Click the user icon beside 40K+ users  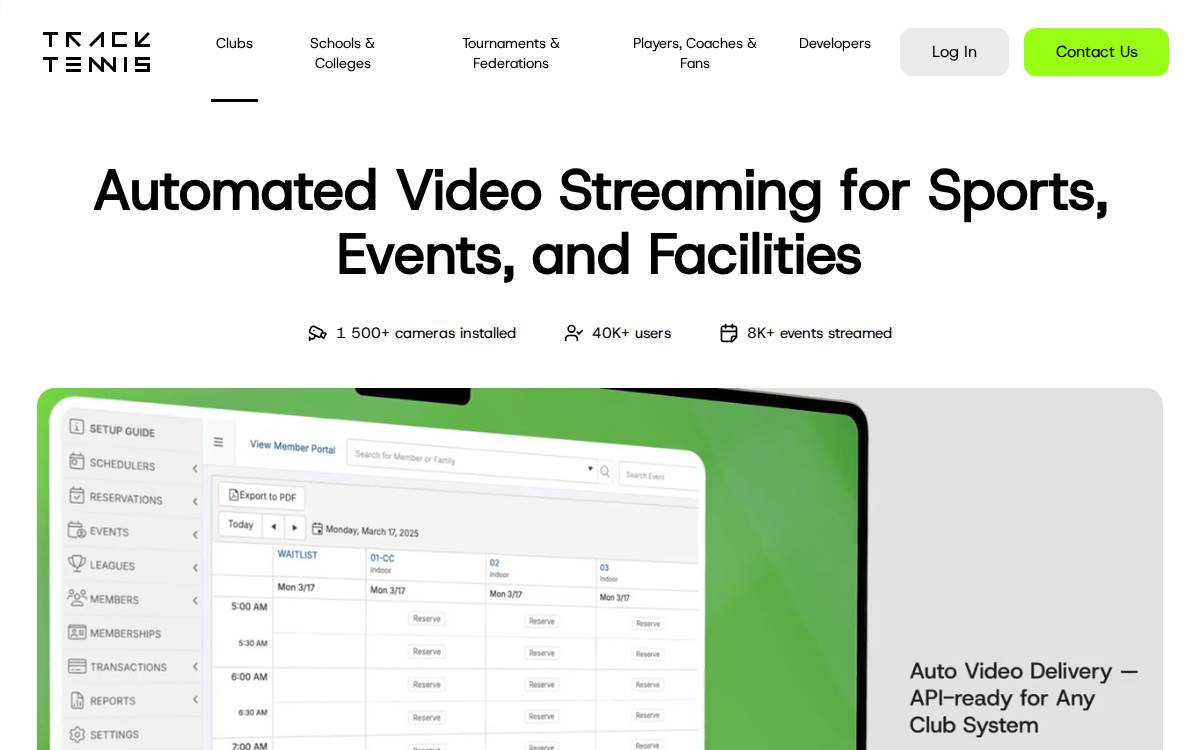[x=573, y=333]
